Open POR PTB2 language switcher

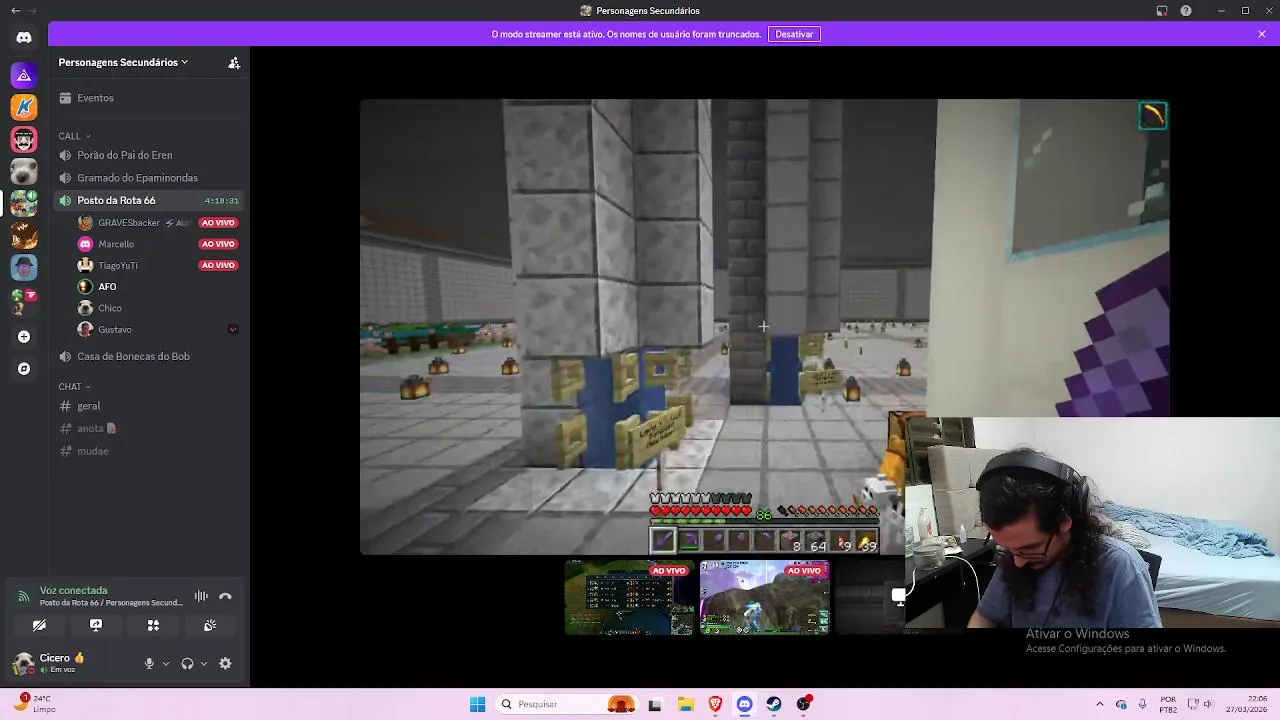[1168, 704]
